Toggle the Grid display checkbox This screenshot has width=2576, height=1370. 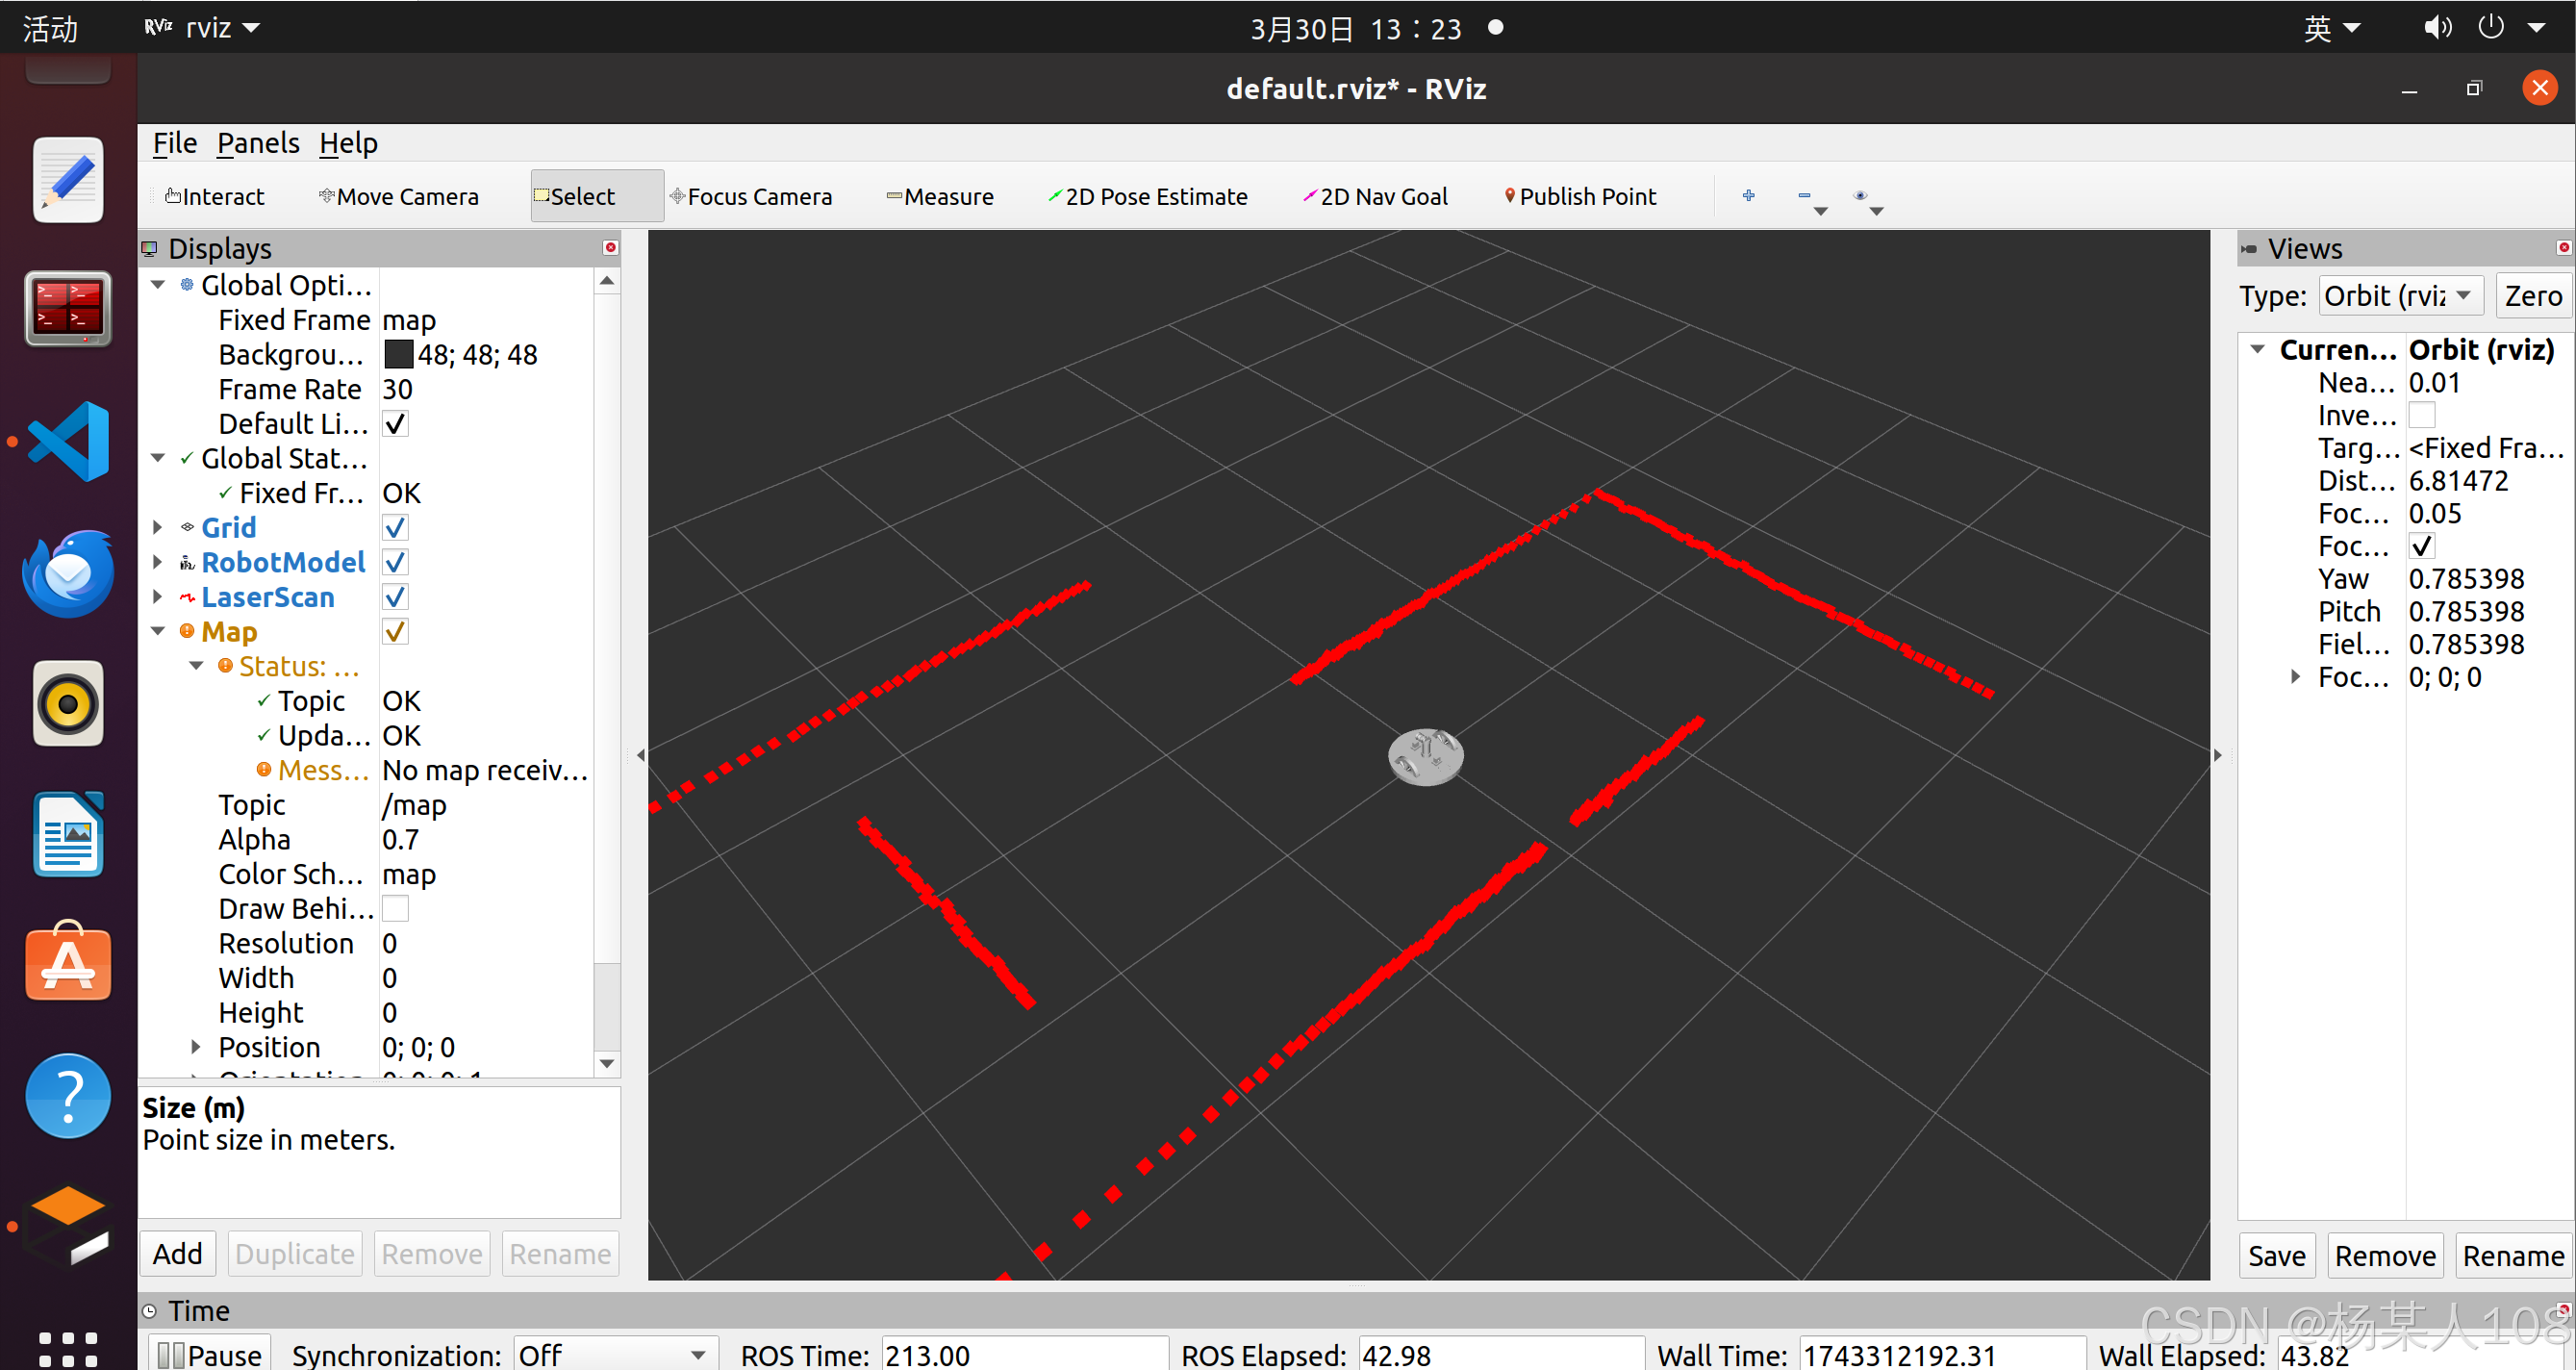[x=395, y=527]
